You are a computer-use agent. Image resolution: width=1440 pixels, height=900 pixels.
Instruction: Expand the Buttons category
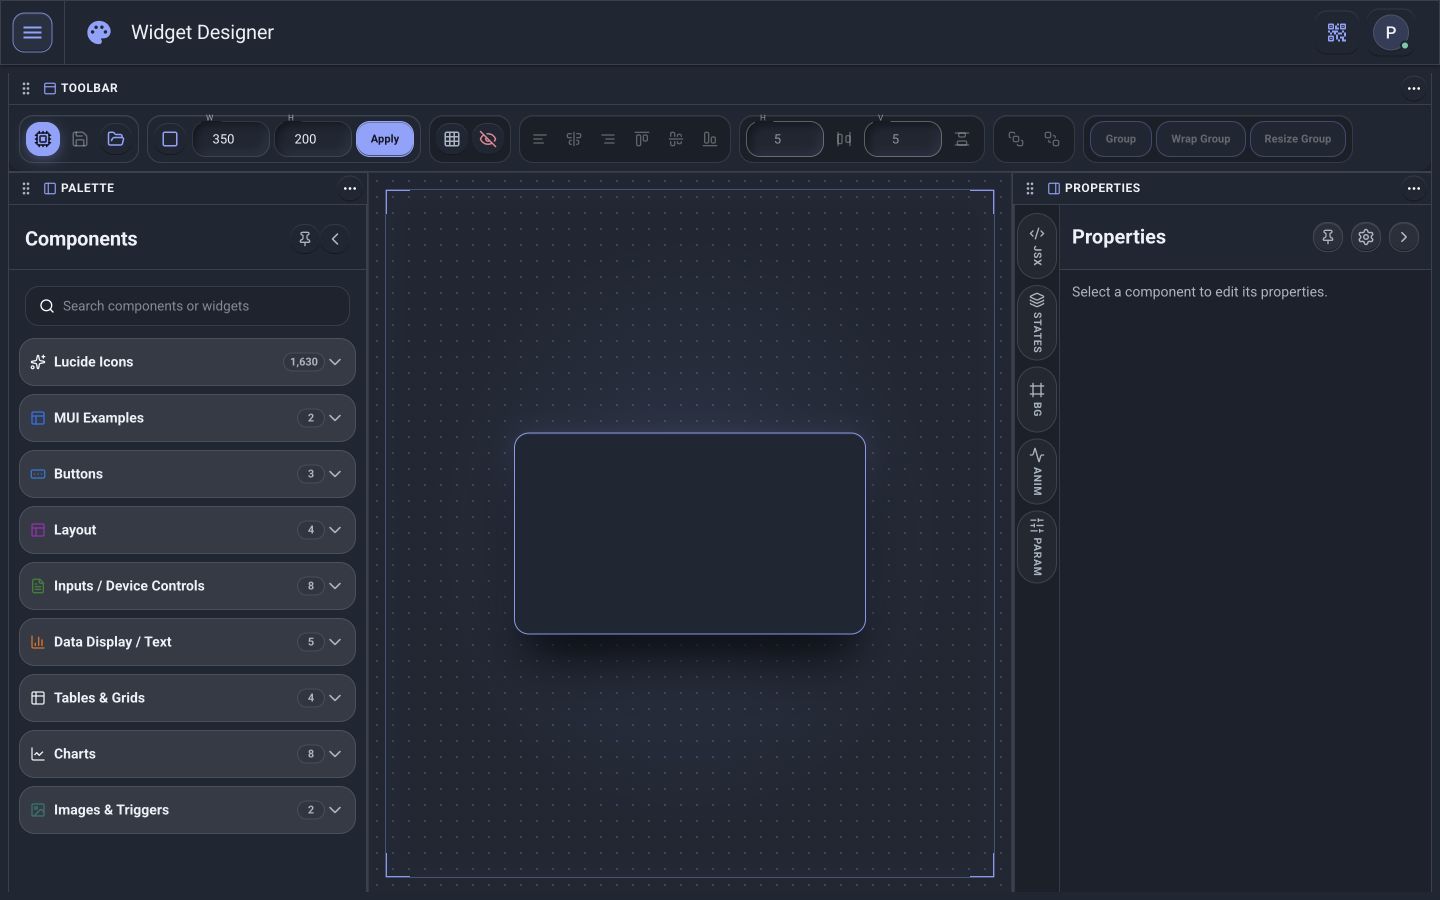(x=187, y=474)
